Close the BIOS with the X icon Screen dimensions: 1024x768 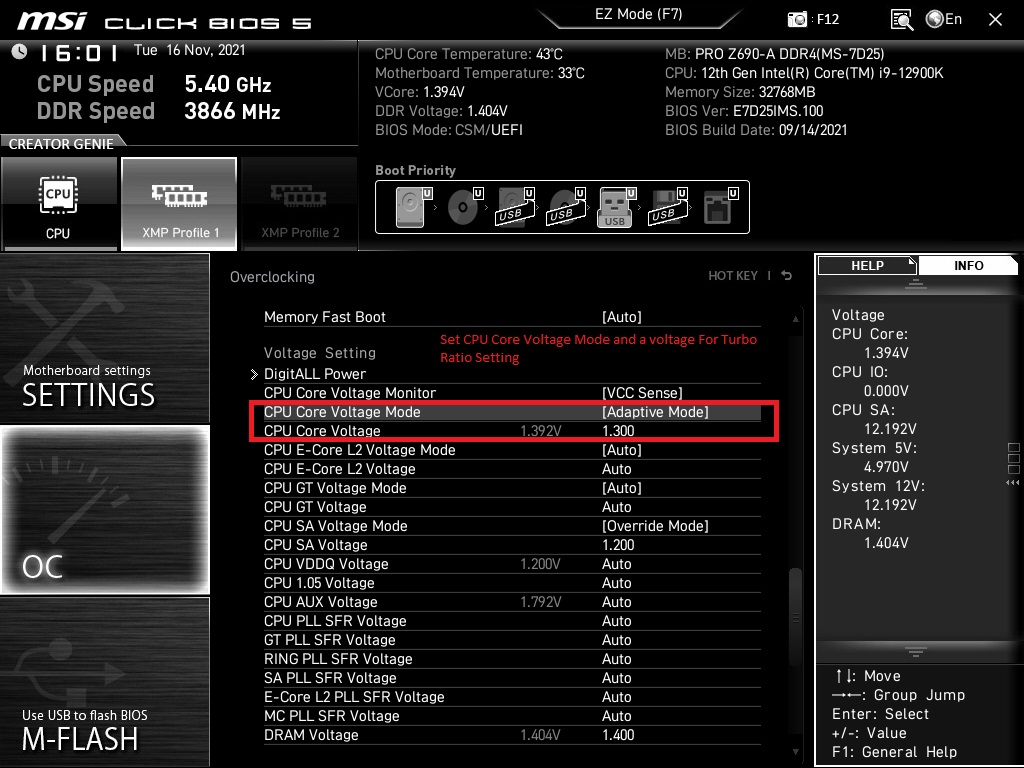995,20
